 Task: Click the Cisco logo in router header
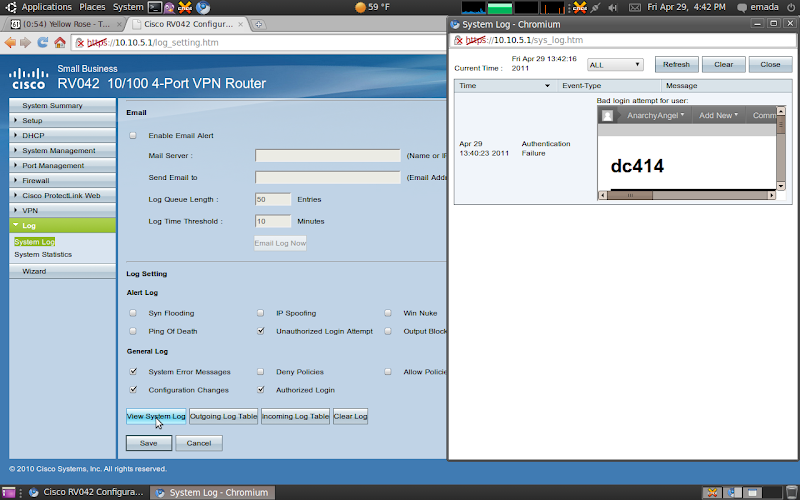click(28, 79)
